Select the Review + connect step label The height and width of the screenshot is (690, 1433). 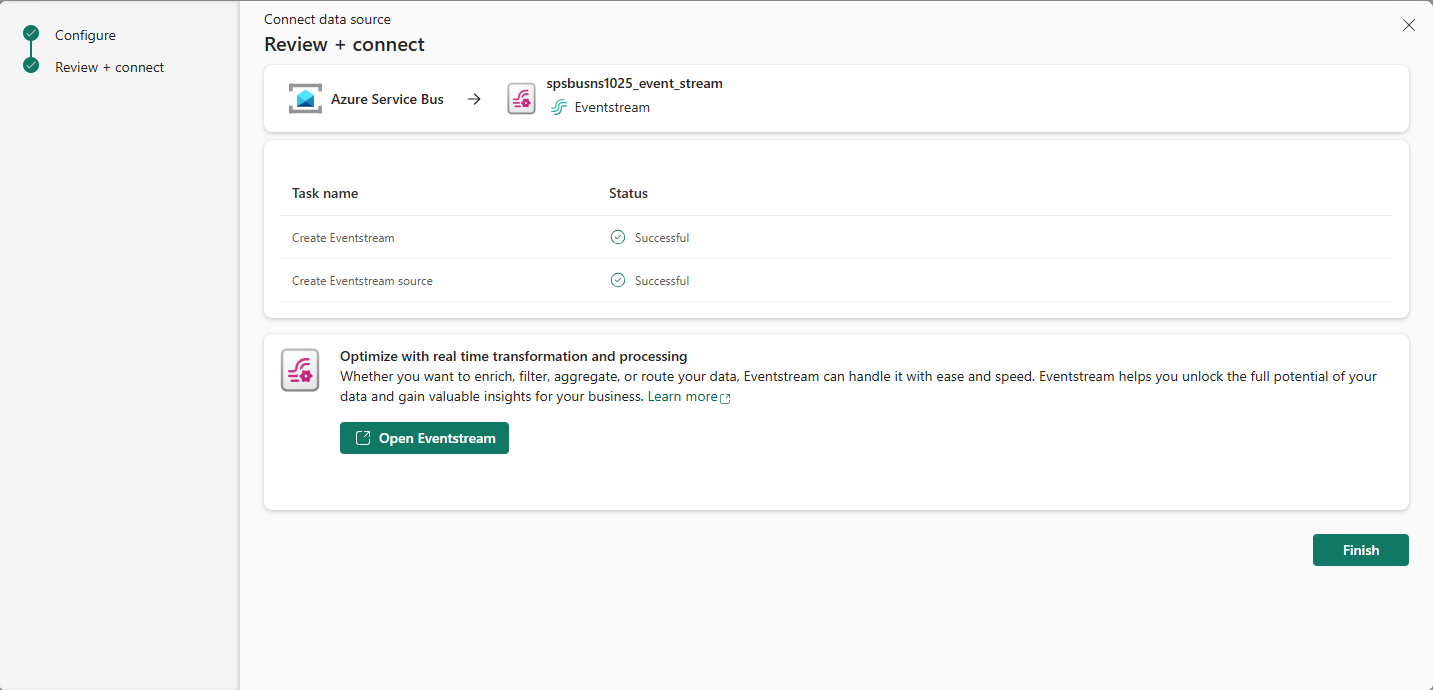[110, 66]
